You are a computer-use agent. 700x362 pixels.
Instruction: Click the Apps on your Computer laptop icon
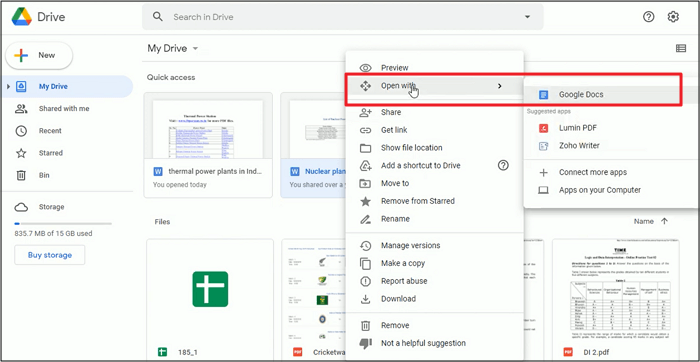543,190
